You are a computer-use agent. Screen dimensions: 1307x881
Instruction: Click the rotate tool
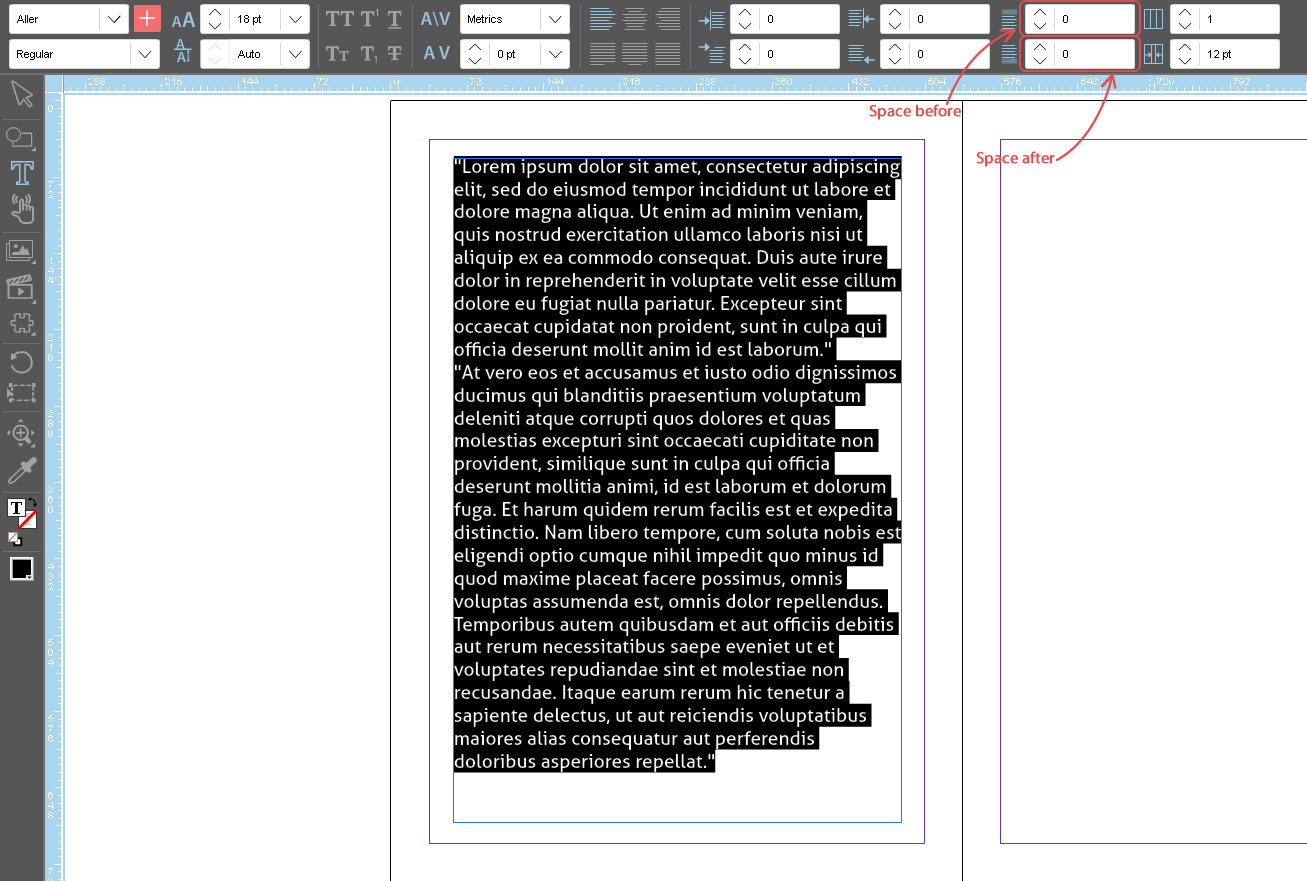click(21, 361)
